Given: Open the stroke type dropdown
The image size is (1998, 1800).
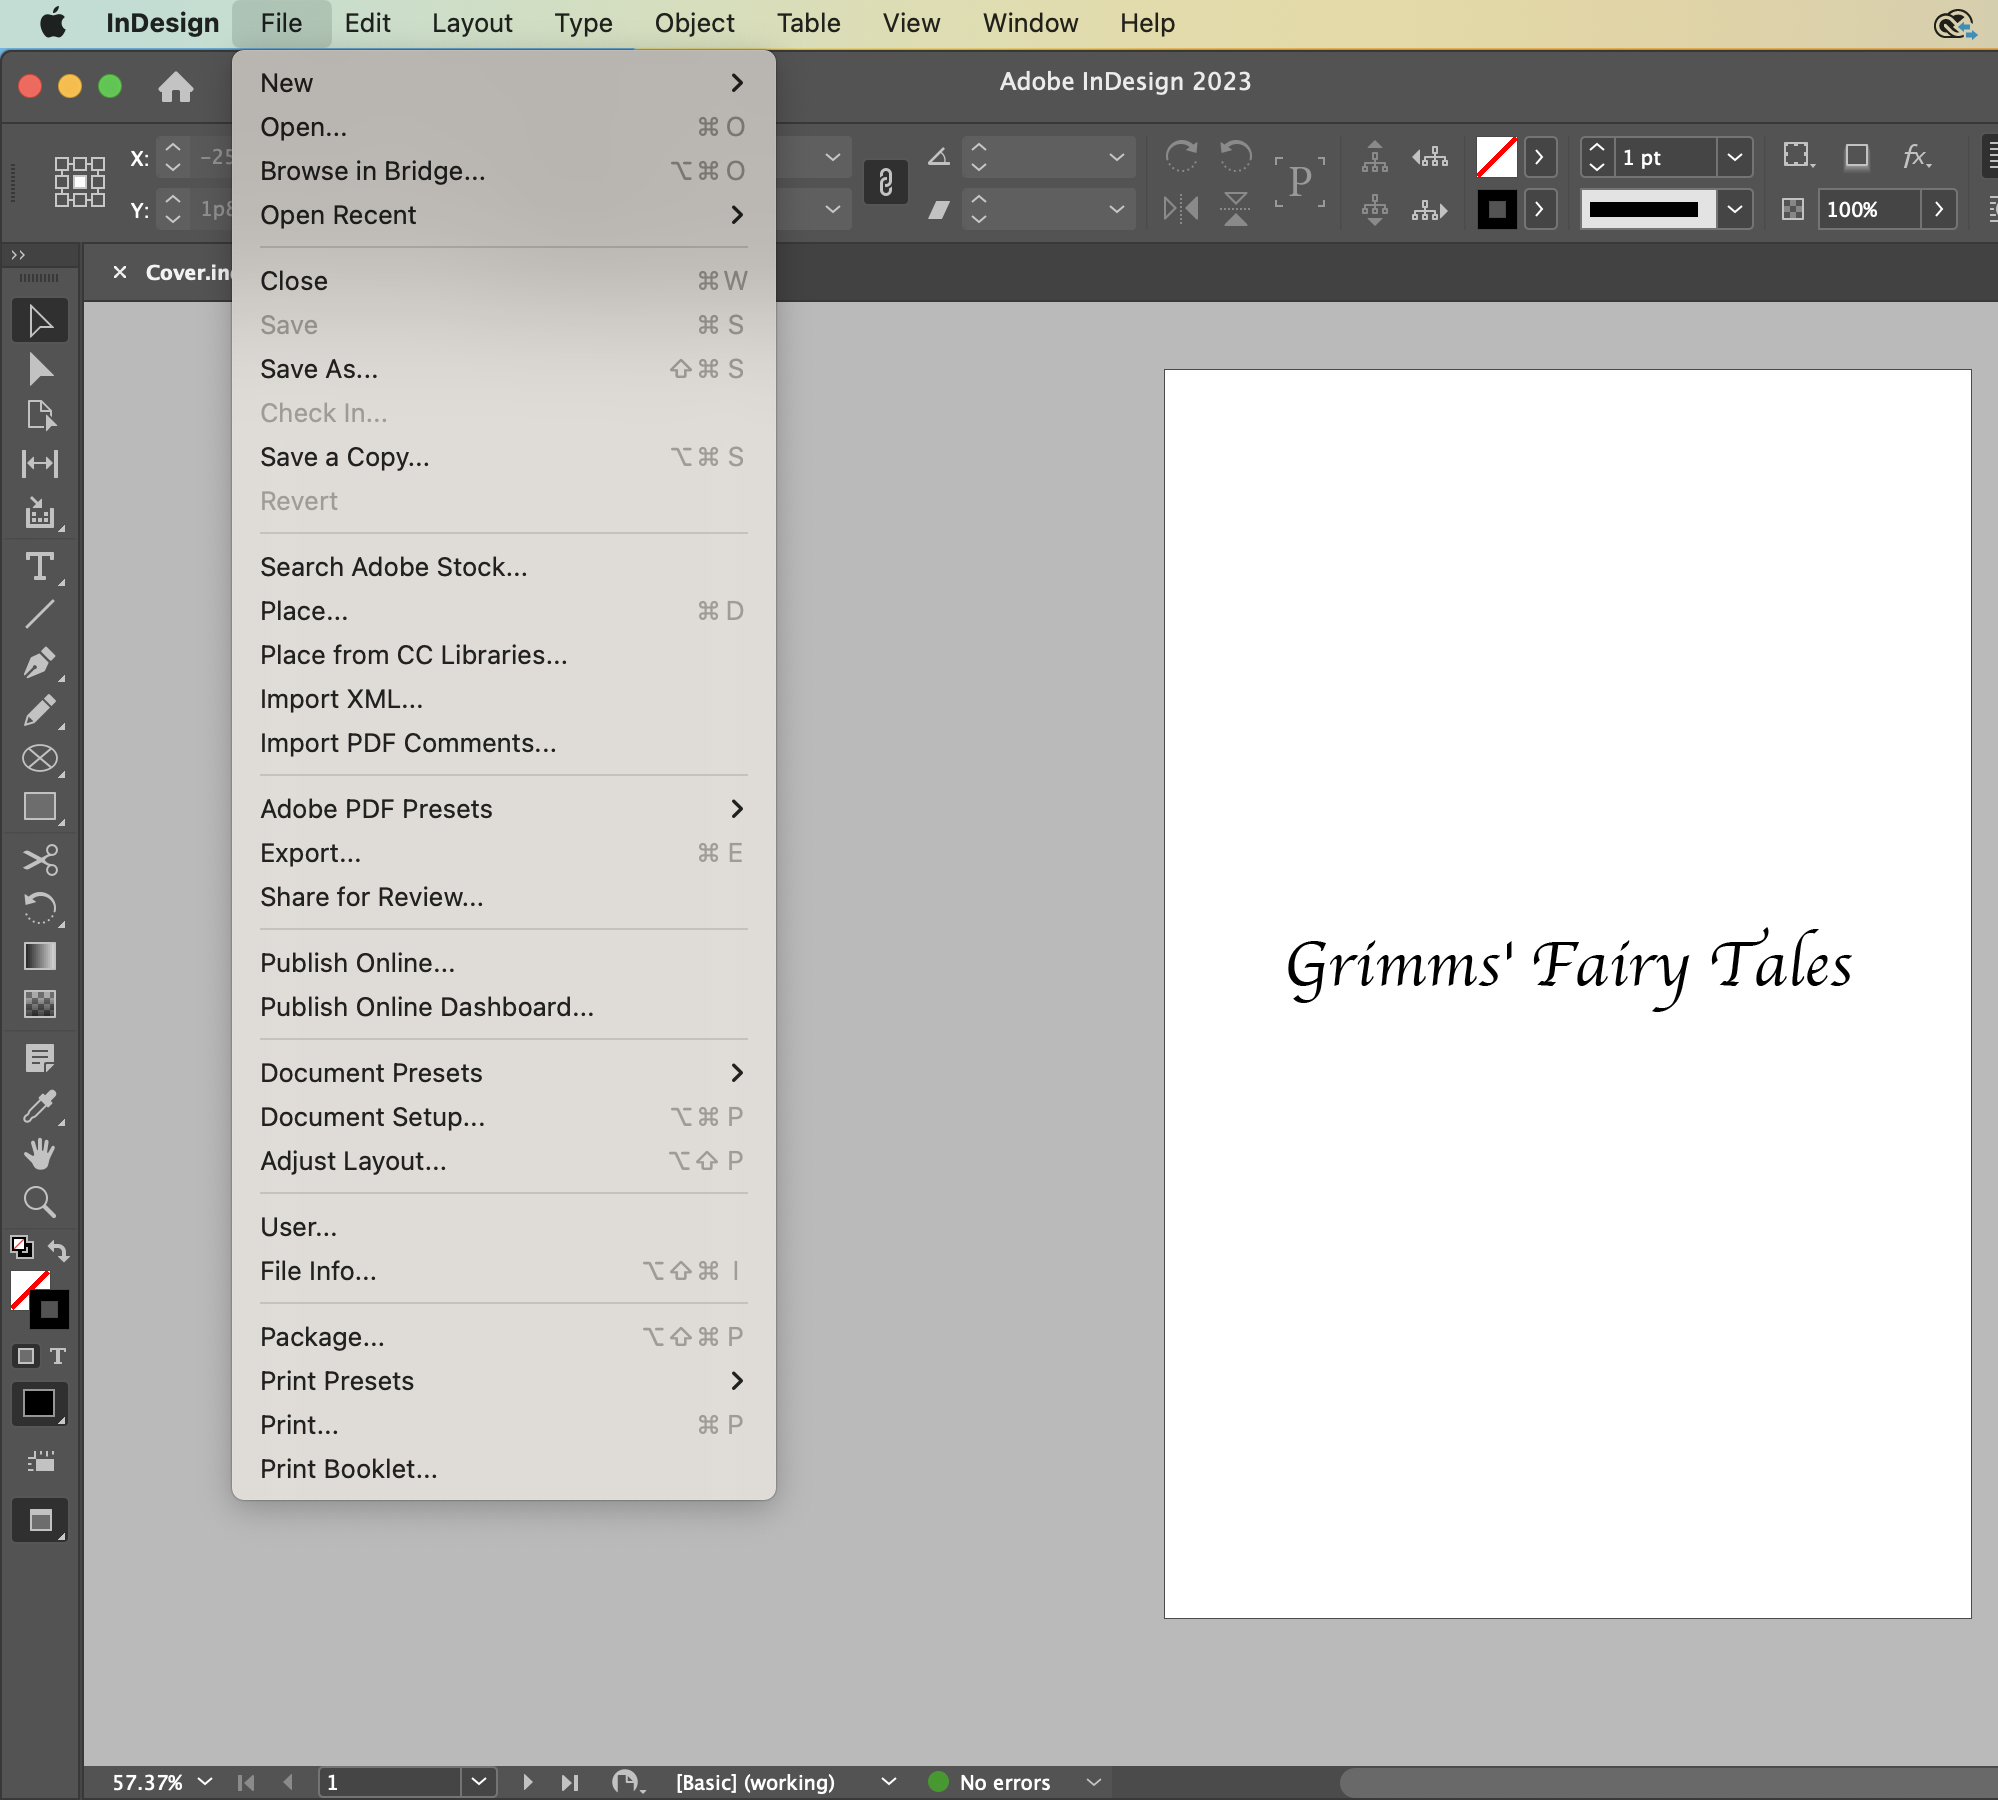Looking at the screenshot, I should (x=1735, y=209).
